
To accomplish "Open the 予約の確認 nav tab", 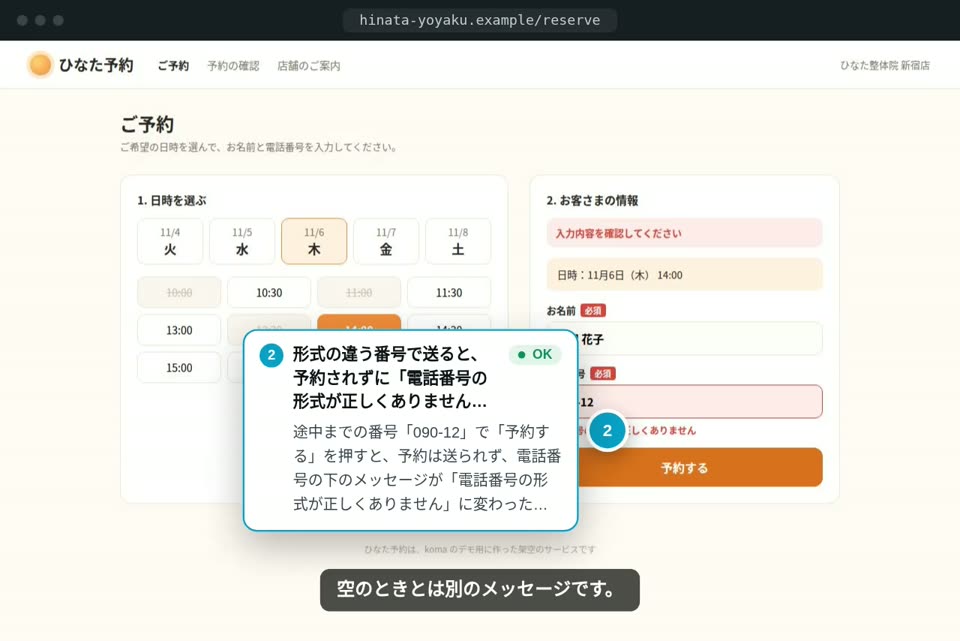I will [x=233, y=66].
